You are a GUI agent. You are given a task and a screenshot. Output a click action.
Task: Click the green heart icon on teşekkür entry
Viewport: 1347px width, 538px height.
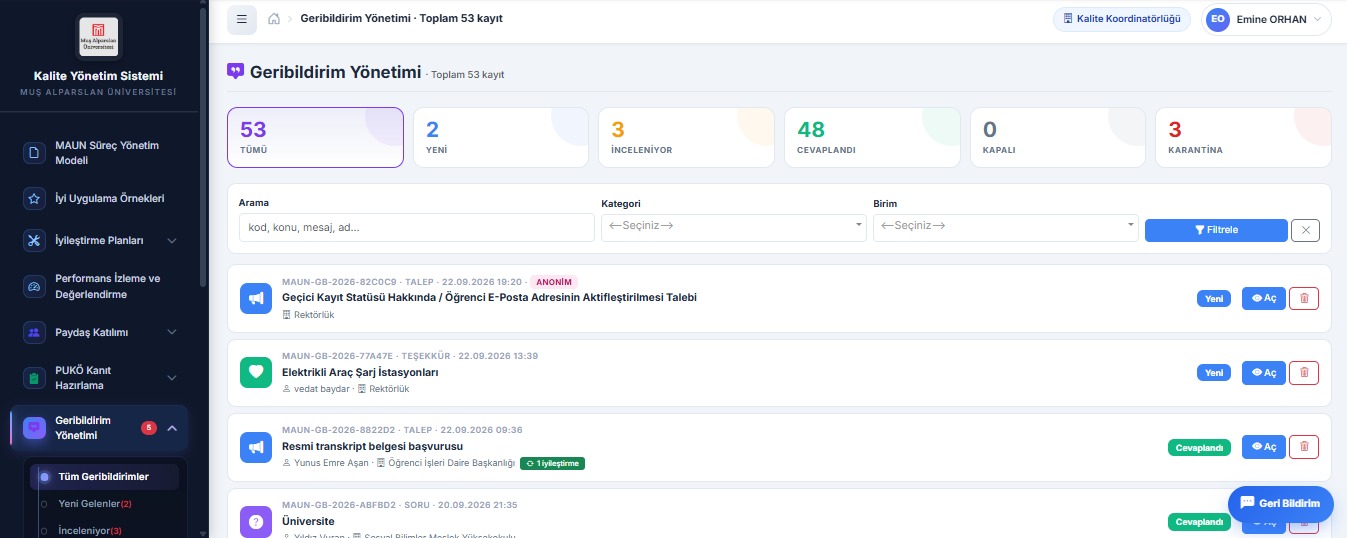(256, 373)
